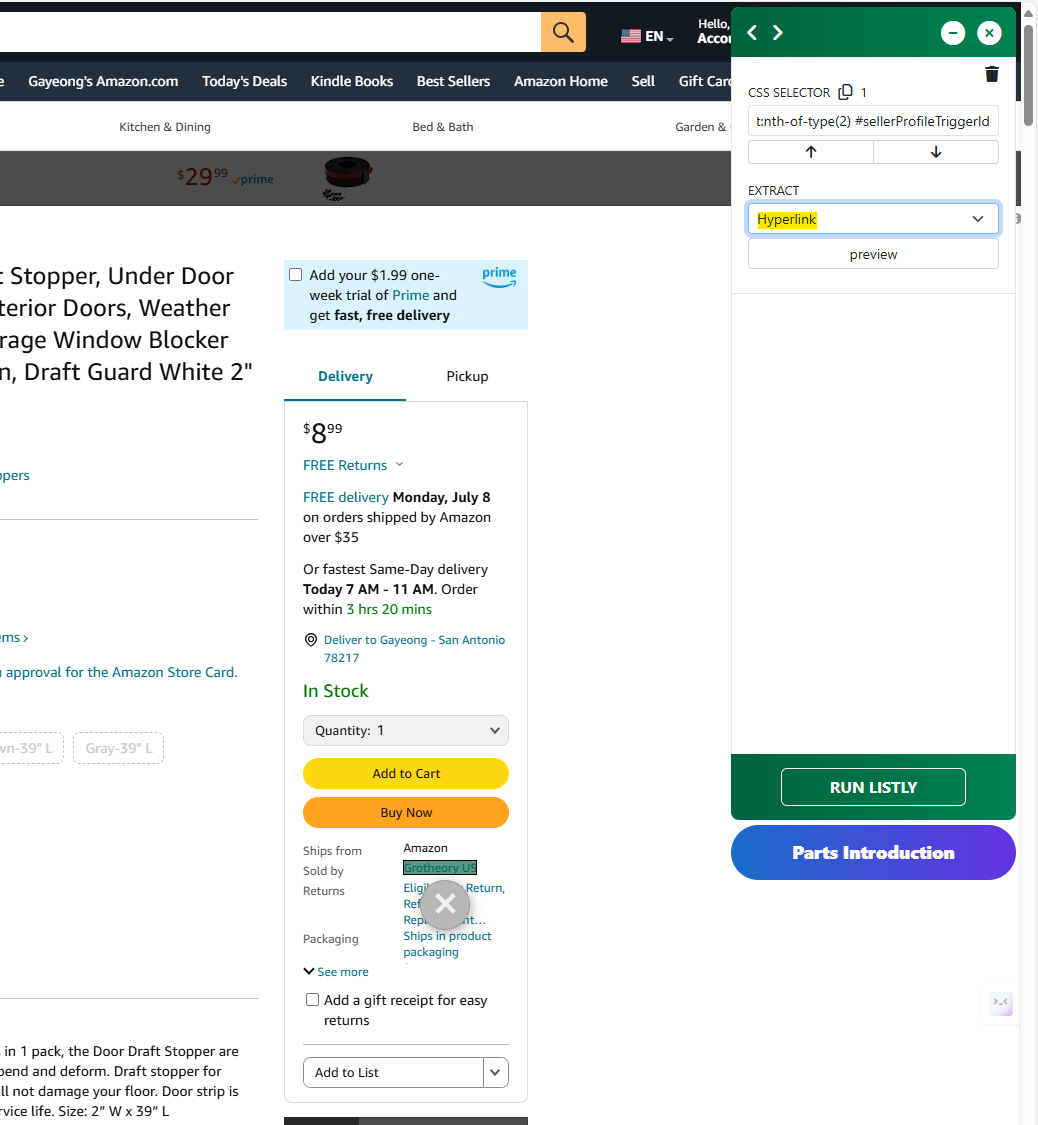Click into the Amazon search box
This screenshot has width=1038, height=1125.
[270, 32]
